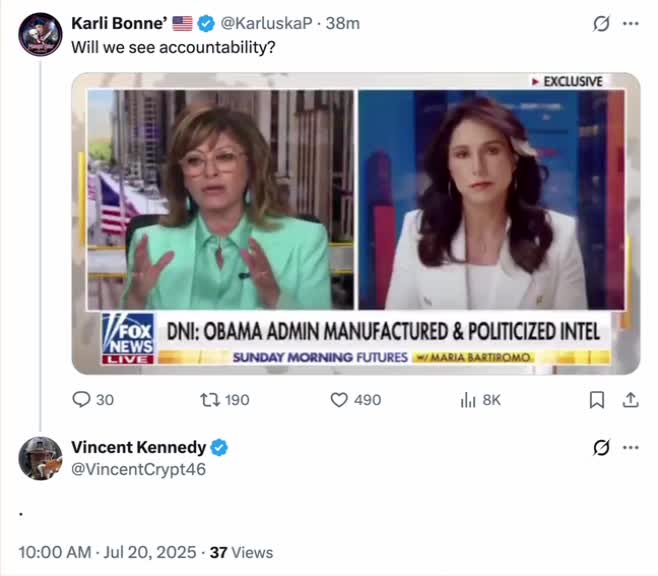The height and width of the screenshot is (576, 658).
Task: Open Karli Bonne's profile avatar
Action: 40,34
